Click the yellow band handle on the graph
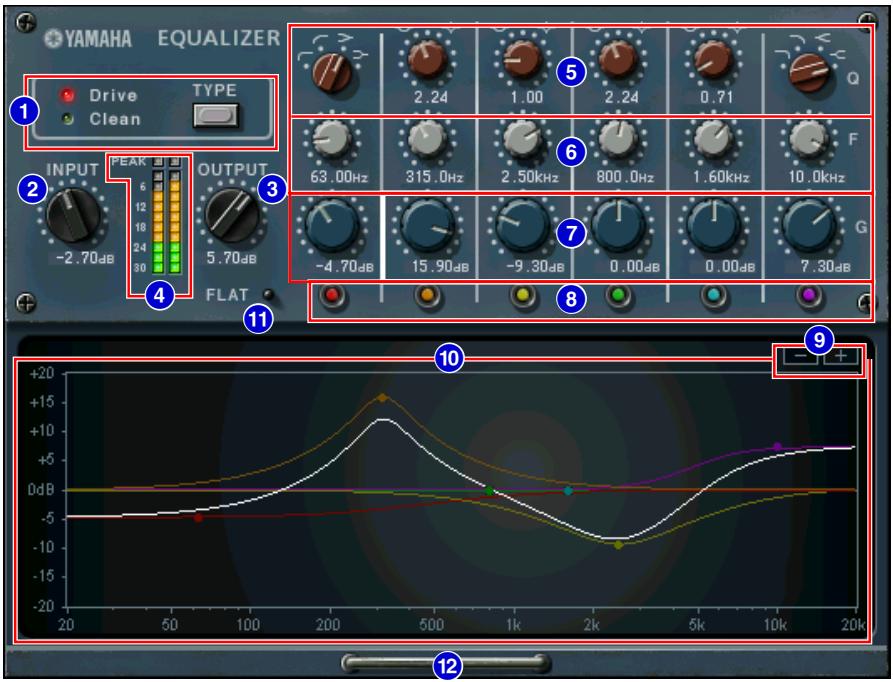893x682 pixels. 618,545
